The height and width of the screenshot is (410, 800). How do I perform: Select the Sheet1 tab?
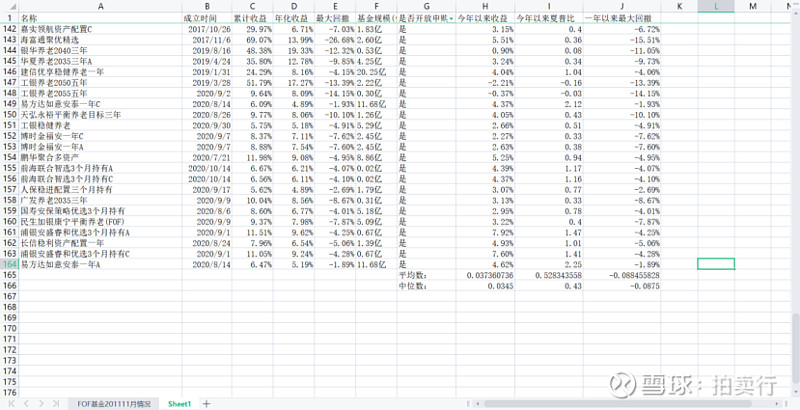(179, 403)
